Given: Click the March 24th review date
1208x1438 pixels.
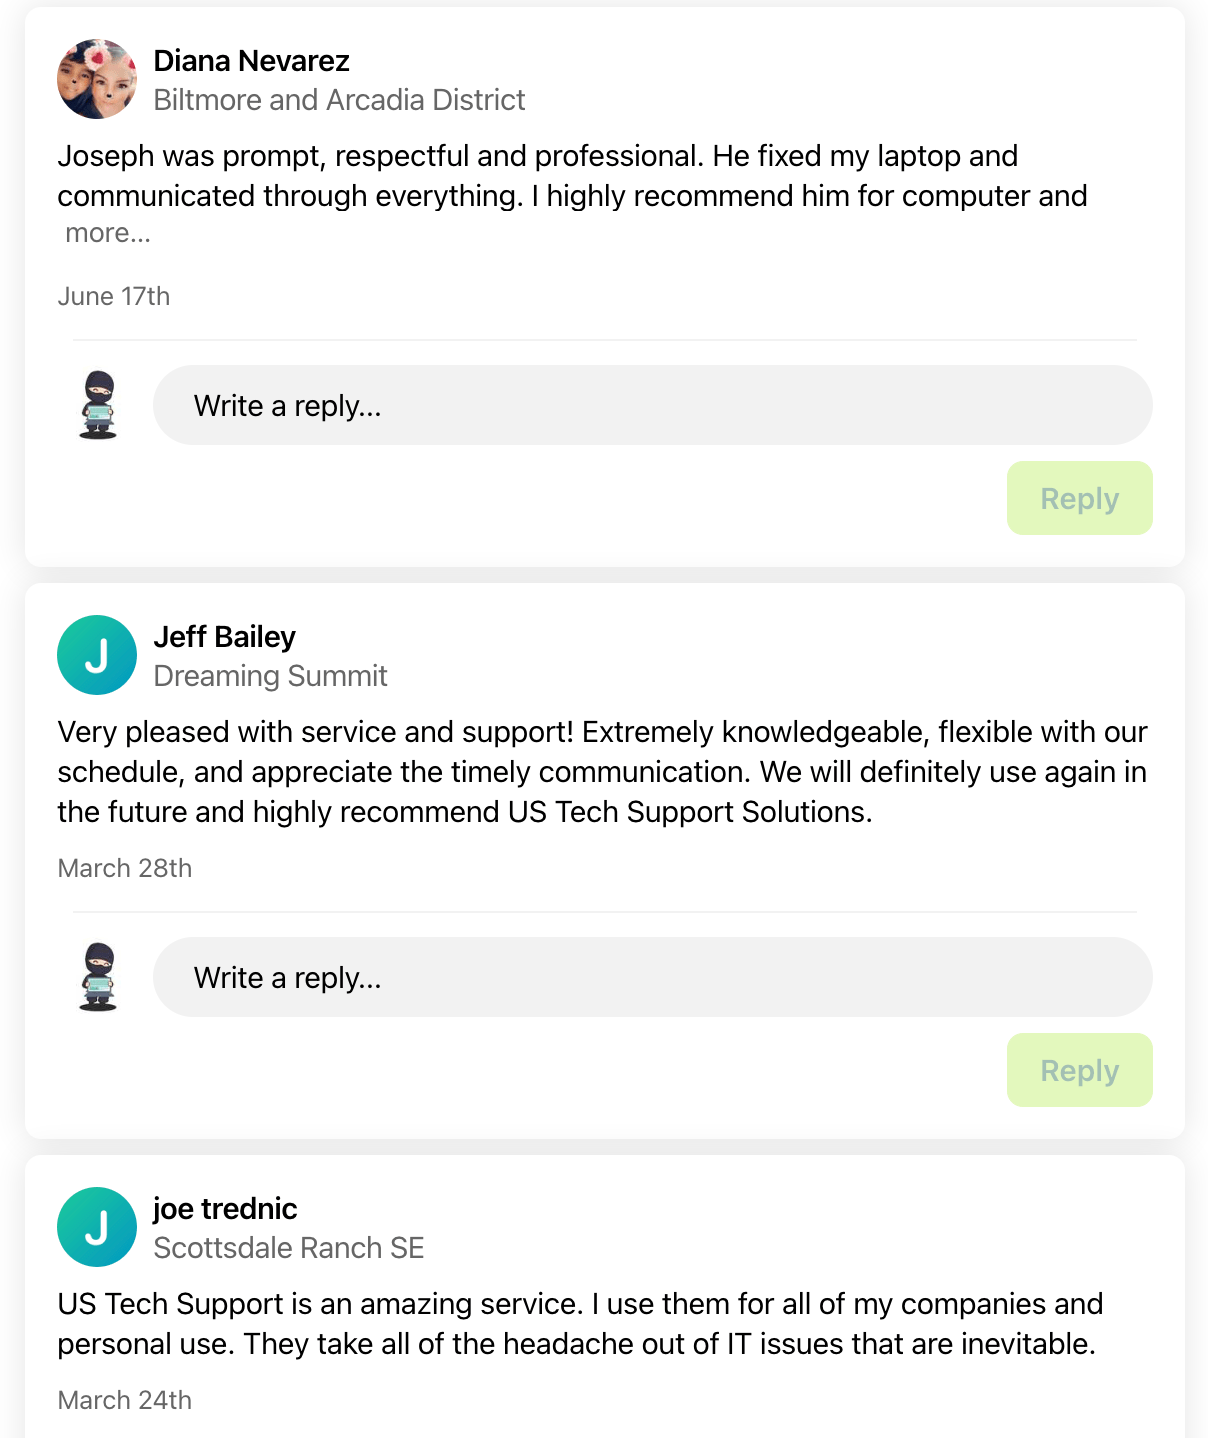Looking at the screenshot, I should (125, 1400).
